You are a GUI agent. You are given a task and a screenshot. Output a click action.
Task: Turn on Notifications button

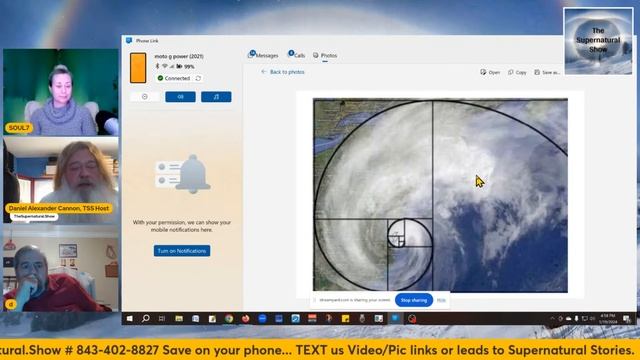(x=182, y=251)
